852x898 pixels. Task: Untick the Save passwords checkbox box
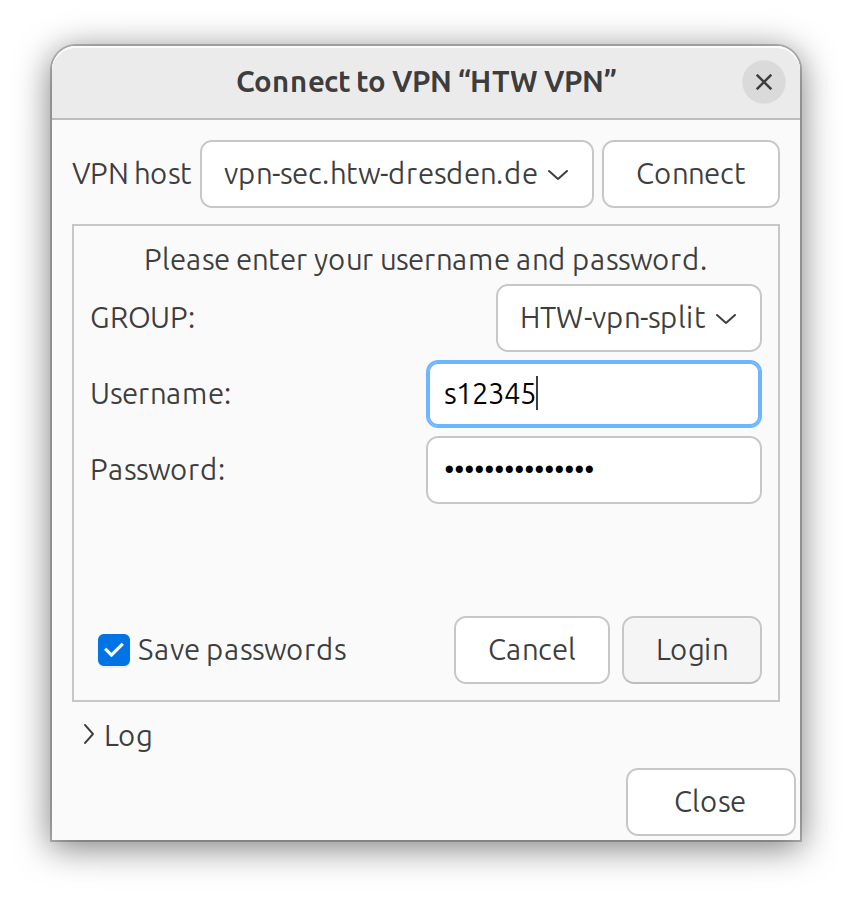coord(114,650)
